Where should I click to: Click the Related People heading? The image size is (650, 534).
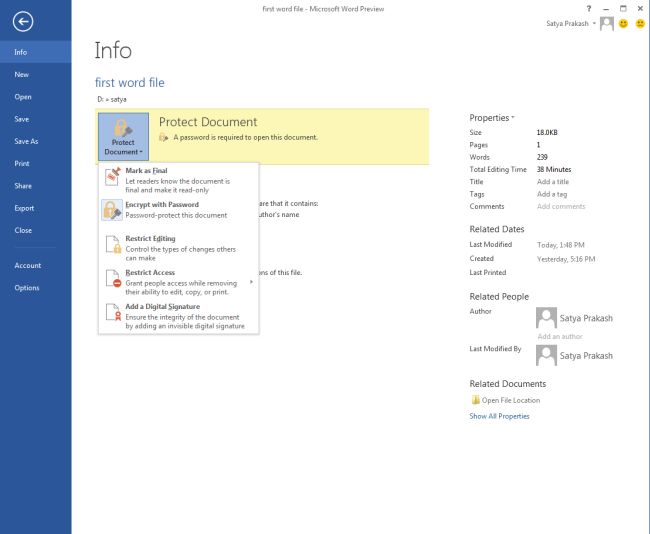(x=499, y=297)
